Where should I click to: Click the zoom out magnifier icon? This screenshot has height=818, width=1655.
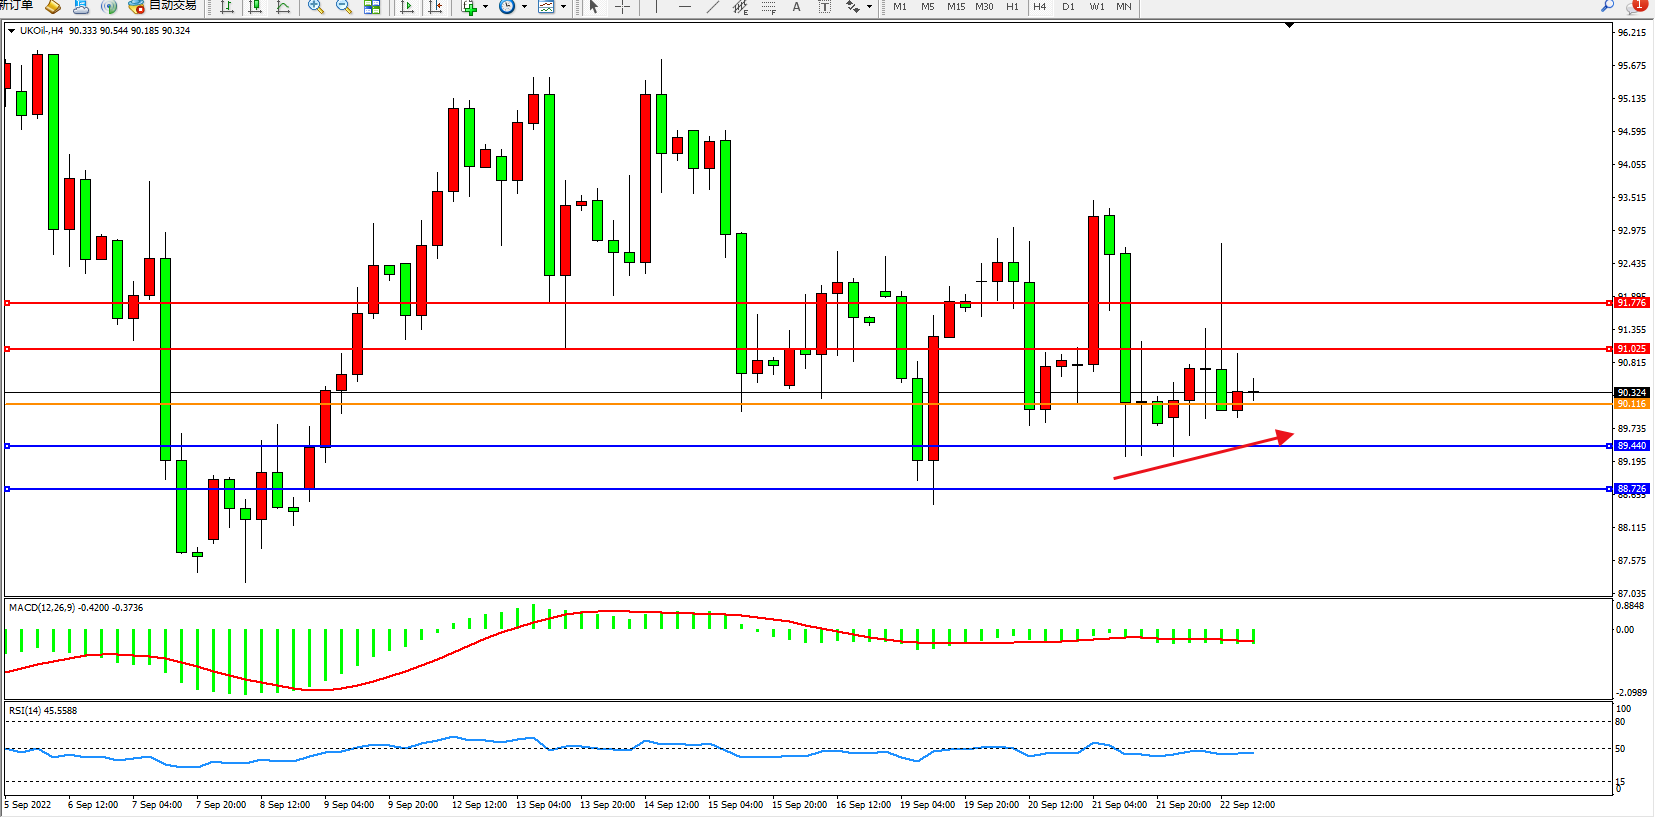[x=344, y=7]
